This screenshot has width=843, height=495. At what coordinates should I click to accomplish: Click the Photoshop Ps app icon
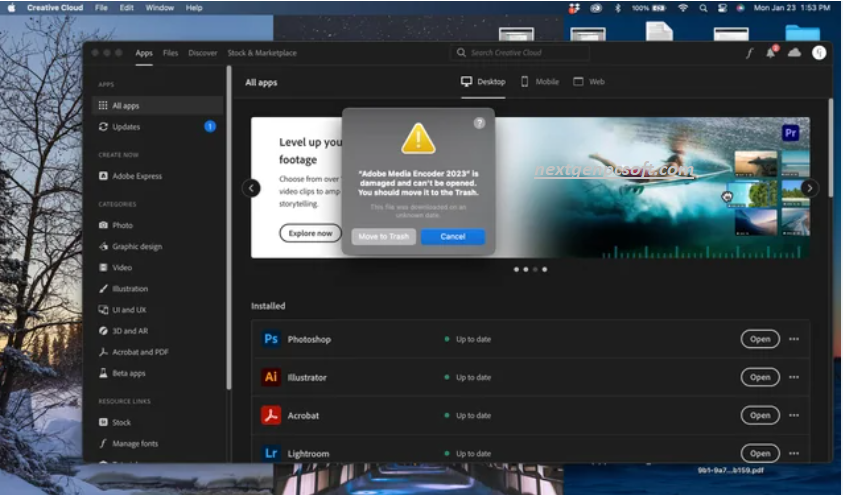[271, 339]
